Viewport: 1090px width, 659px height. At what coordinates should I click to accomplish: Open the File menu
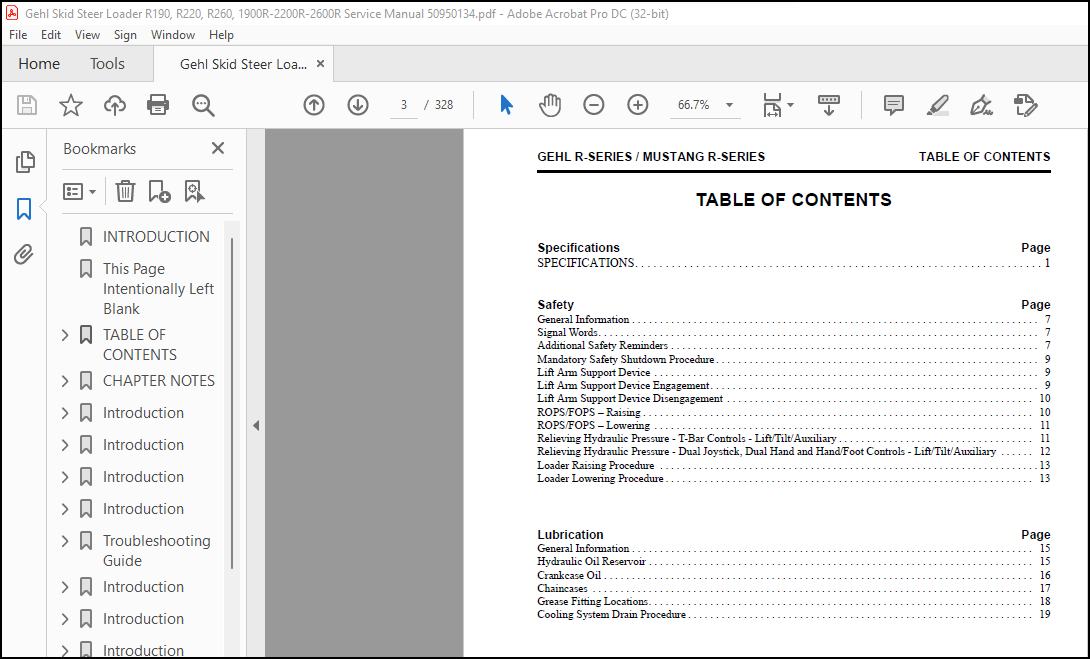[x=18, y=35]
